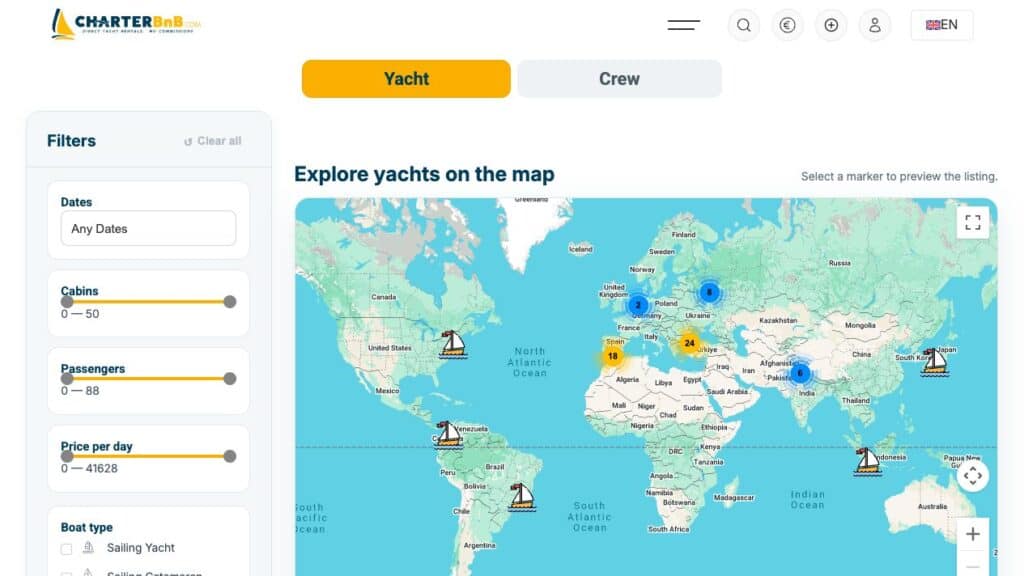Open the cluster of 18 near Spain
The width and height of the screenshot is (1024, 576).
point(612,357)
